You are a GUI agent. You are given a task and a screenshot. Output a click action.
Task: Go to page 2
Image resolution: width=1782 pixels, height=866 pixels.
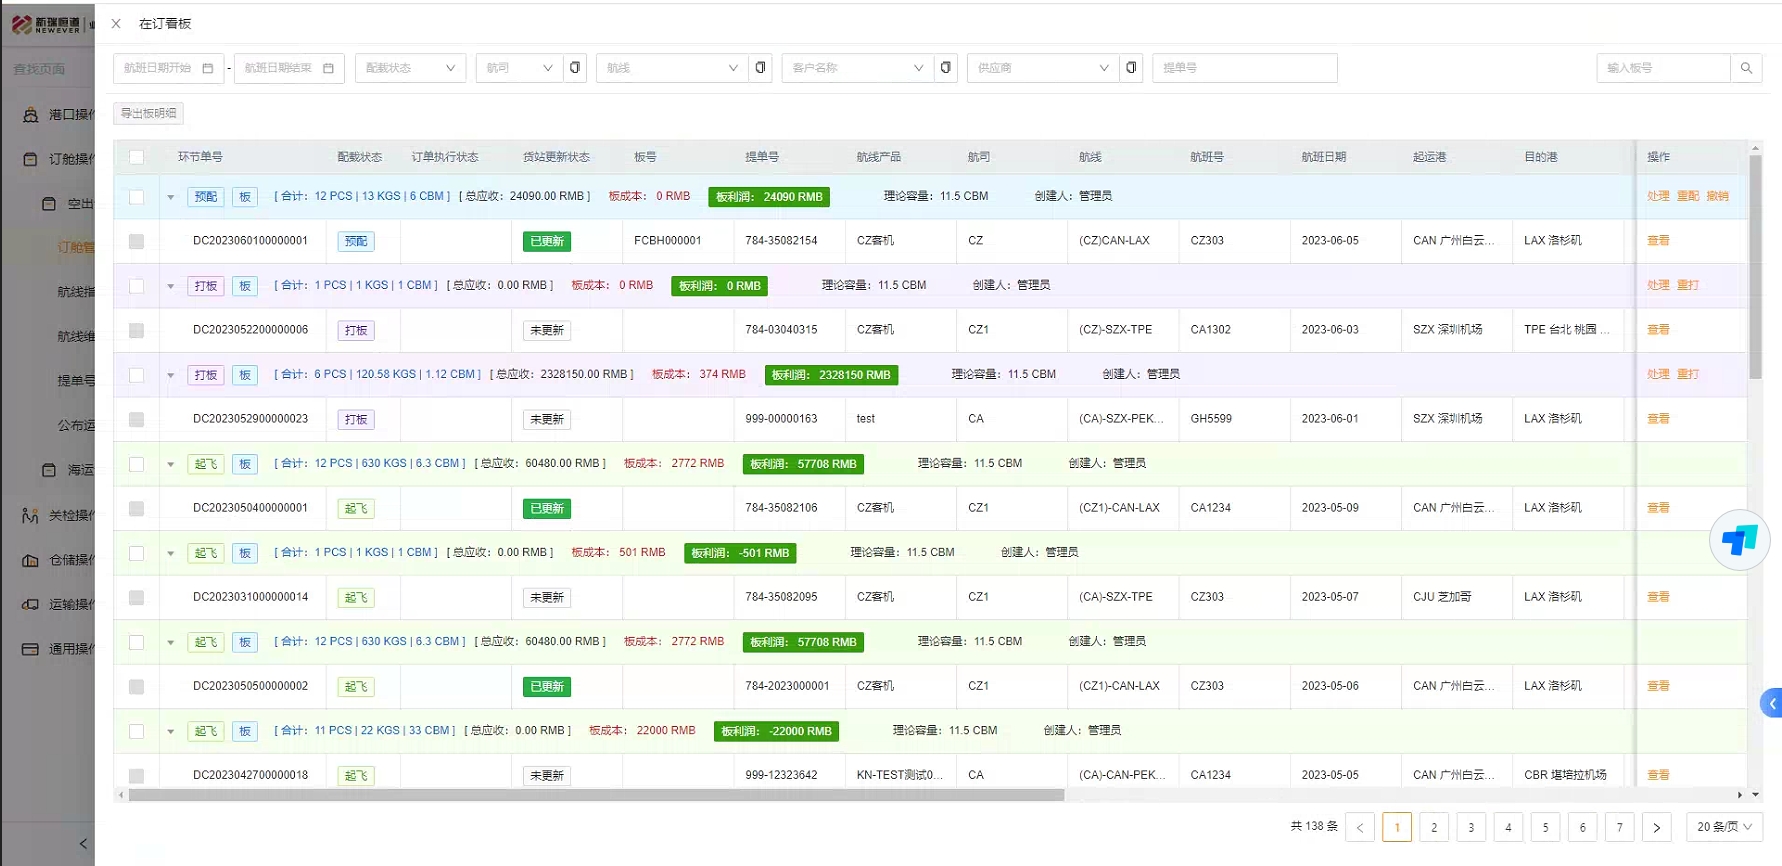coord(1434,827)
